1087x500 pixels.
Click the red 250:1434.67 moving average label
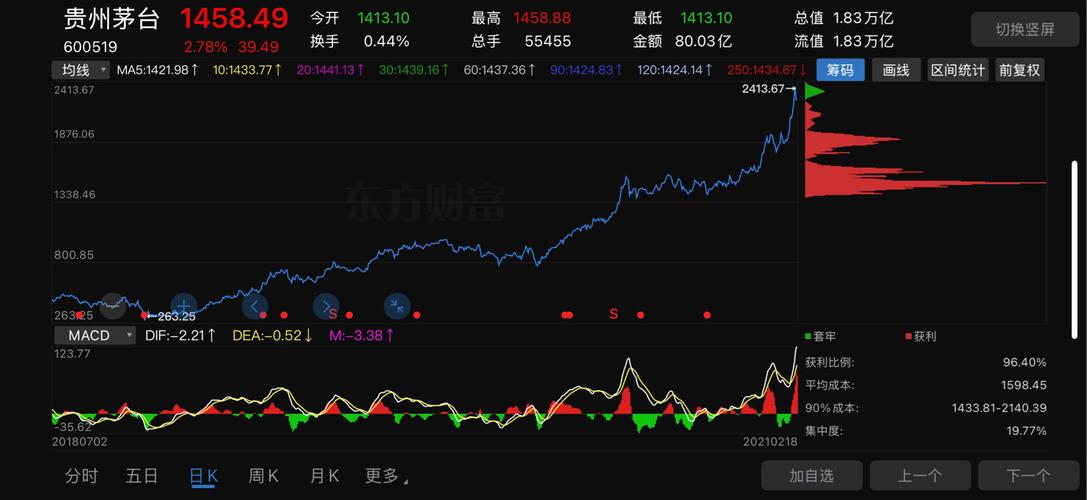point(767,70)
